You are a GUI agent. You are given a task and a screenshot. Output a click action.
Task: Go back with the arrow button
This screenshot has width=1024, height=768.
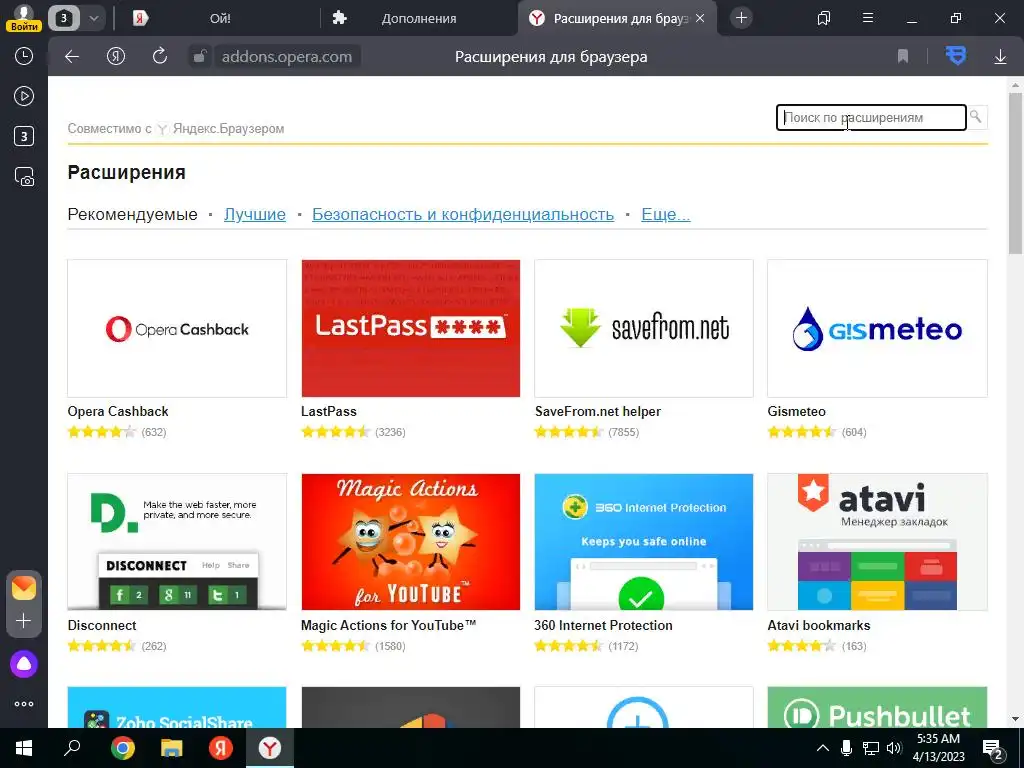72,57
